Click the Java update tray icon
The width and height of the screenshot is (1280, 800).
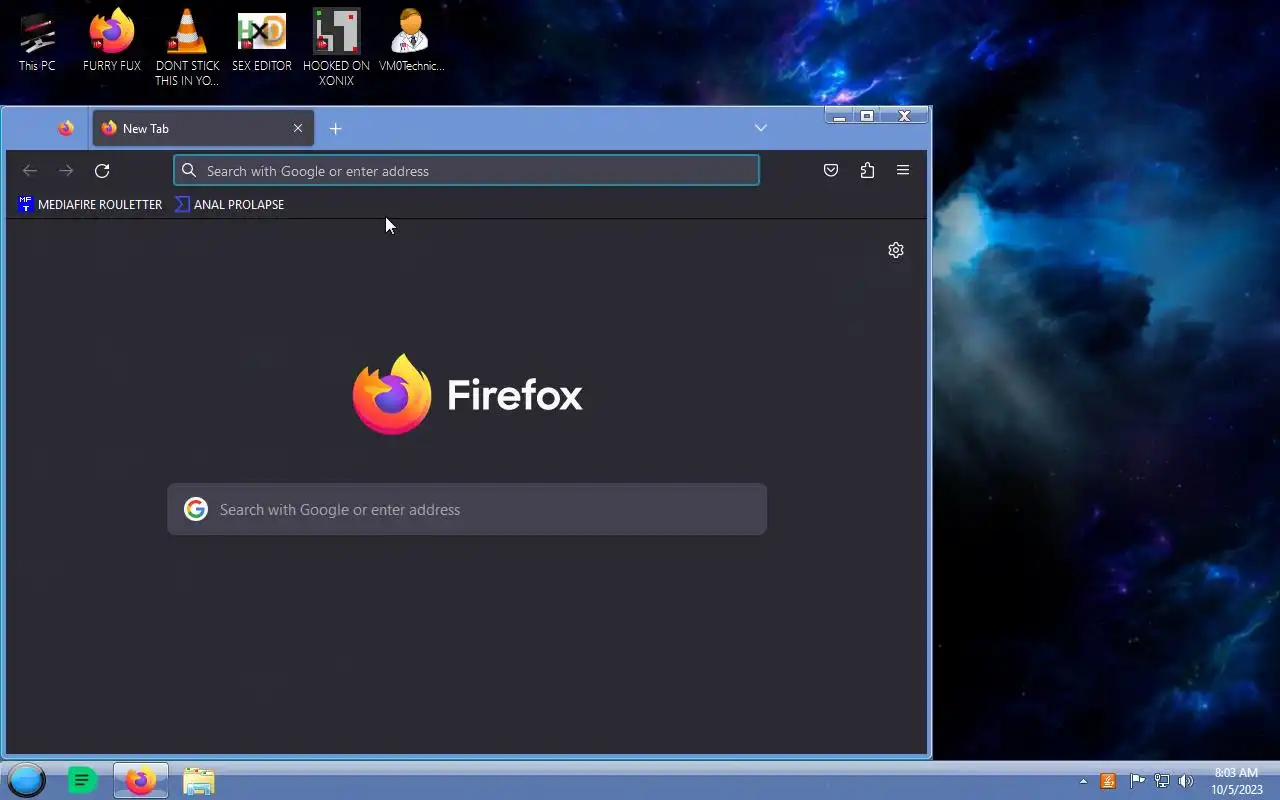tap(1108, 781)
